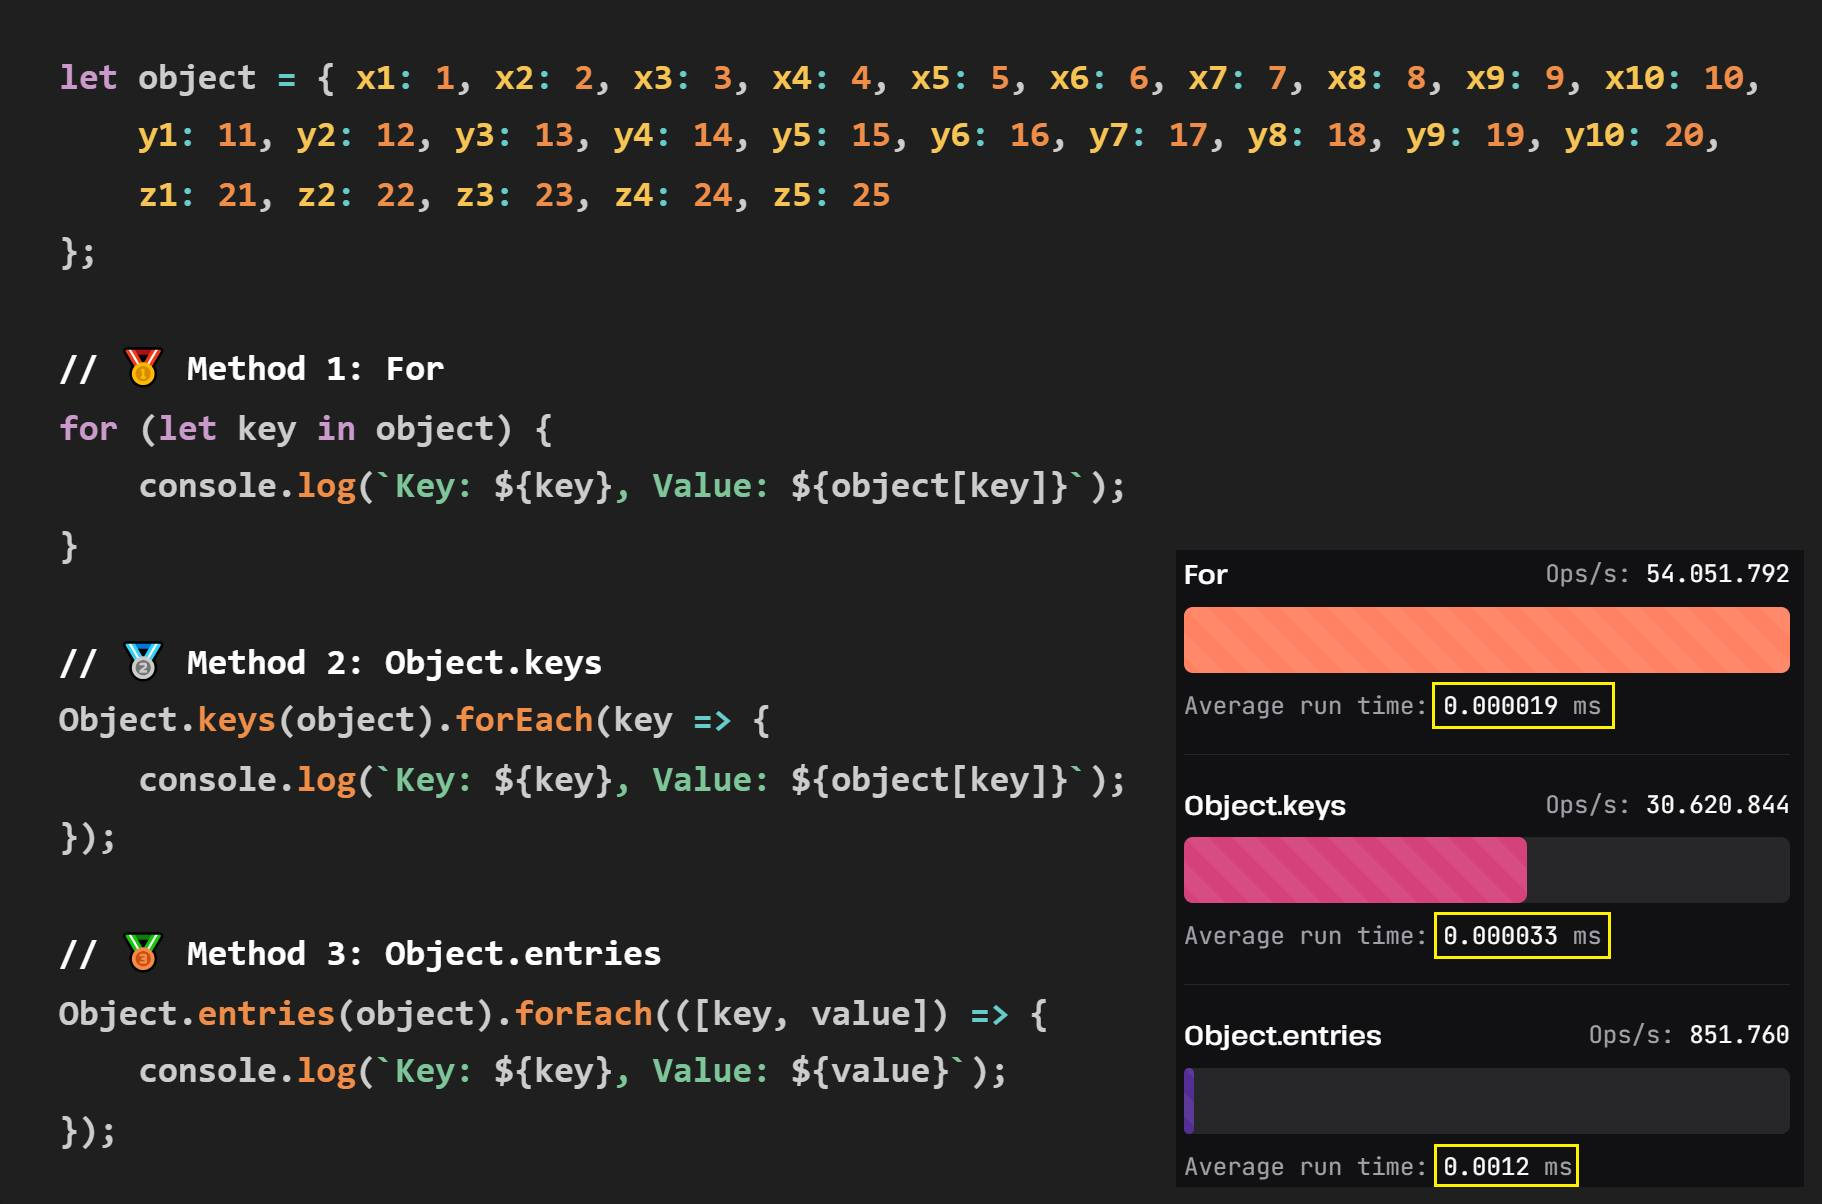Click the pink Object.keys progress bar
Image resolution: width=1822 pixels, height=1204 pixels.
tap(1355, 869)
